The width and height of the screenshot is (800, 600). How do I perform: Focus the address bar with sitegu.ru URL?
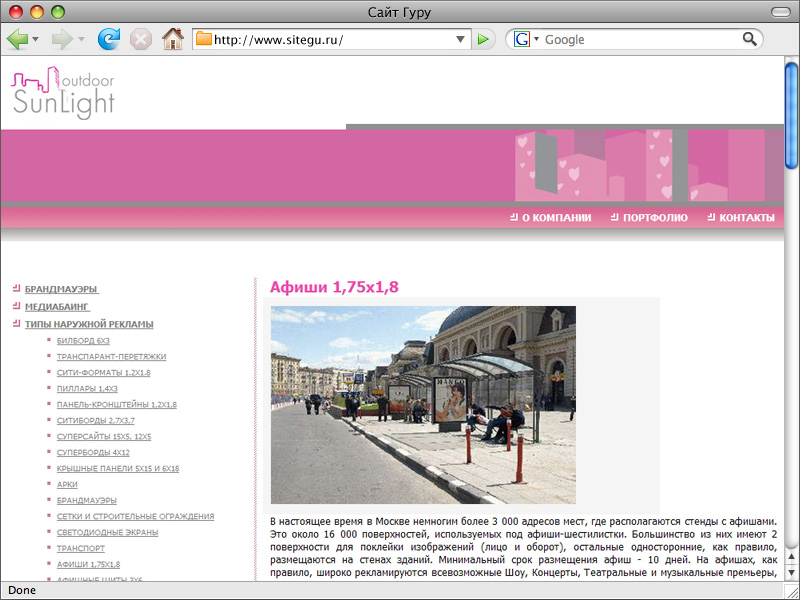332,39
